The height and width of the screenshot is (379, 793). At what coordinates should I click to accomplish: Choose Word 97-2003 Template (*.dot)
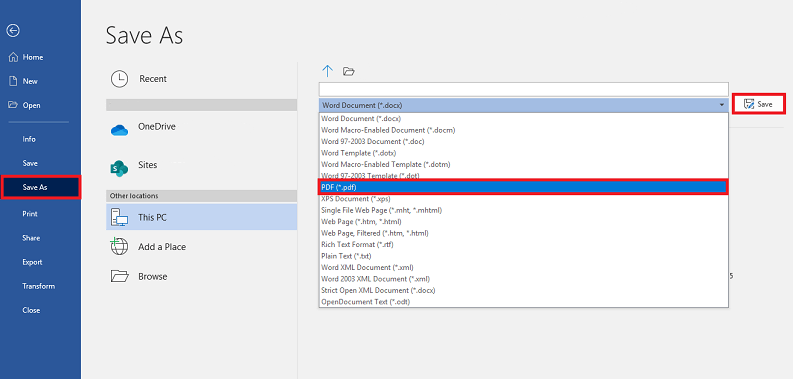coord(523,175)
